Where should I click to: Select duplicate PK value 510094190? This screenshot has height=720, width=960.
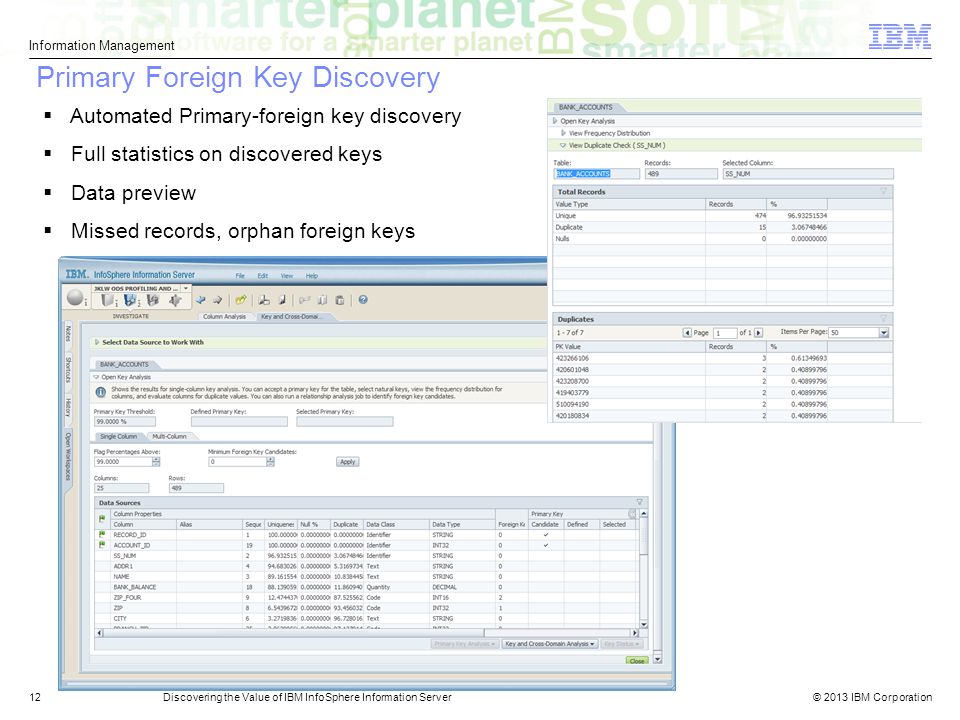click(x=722, y=404)
